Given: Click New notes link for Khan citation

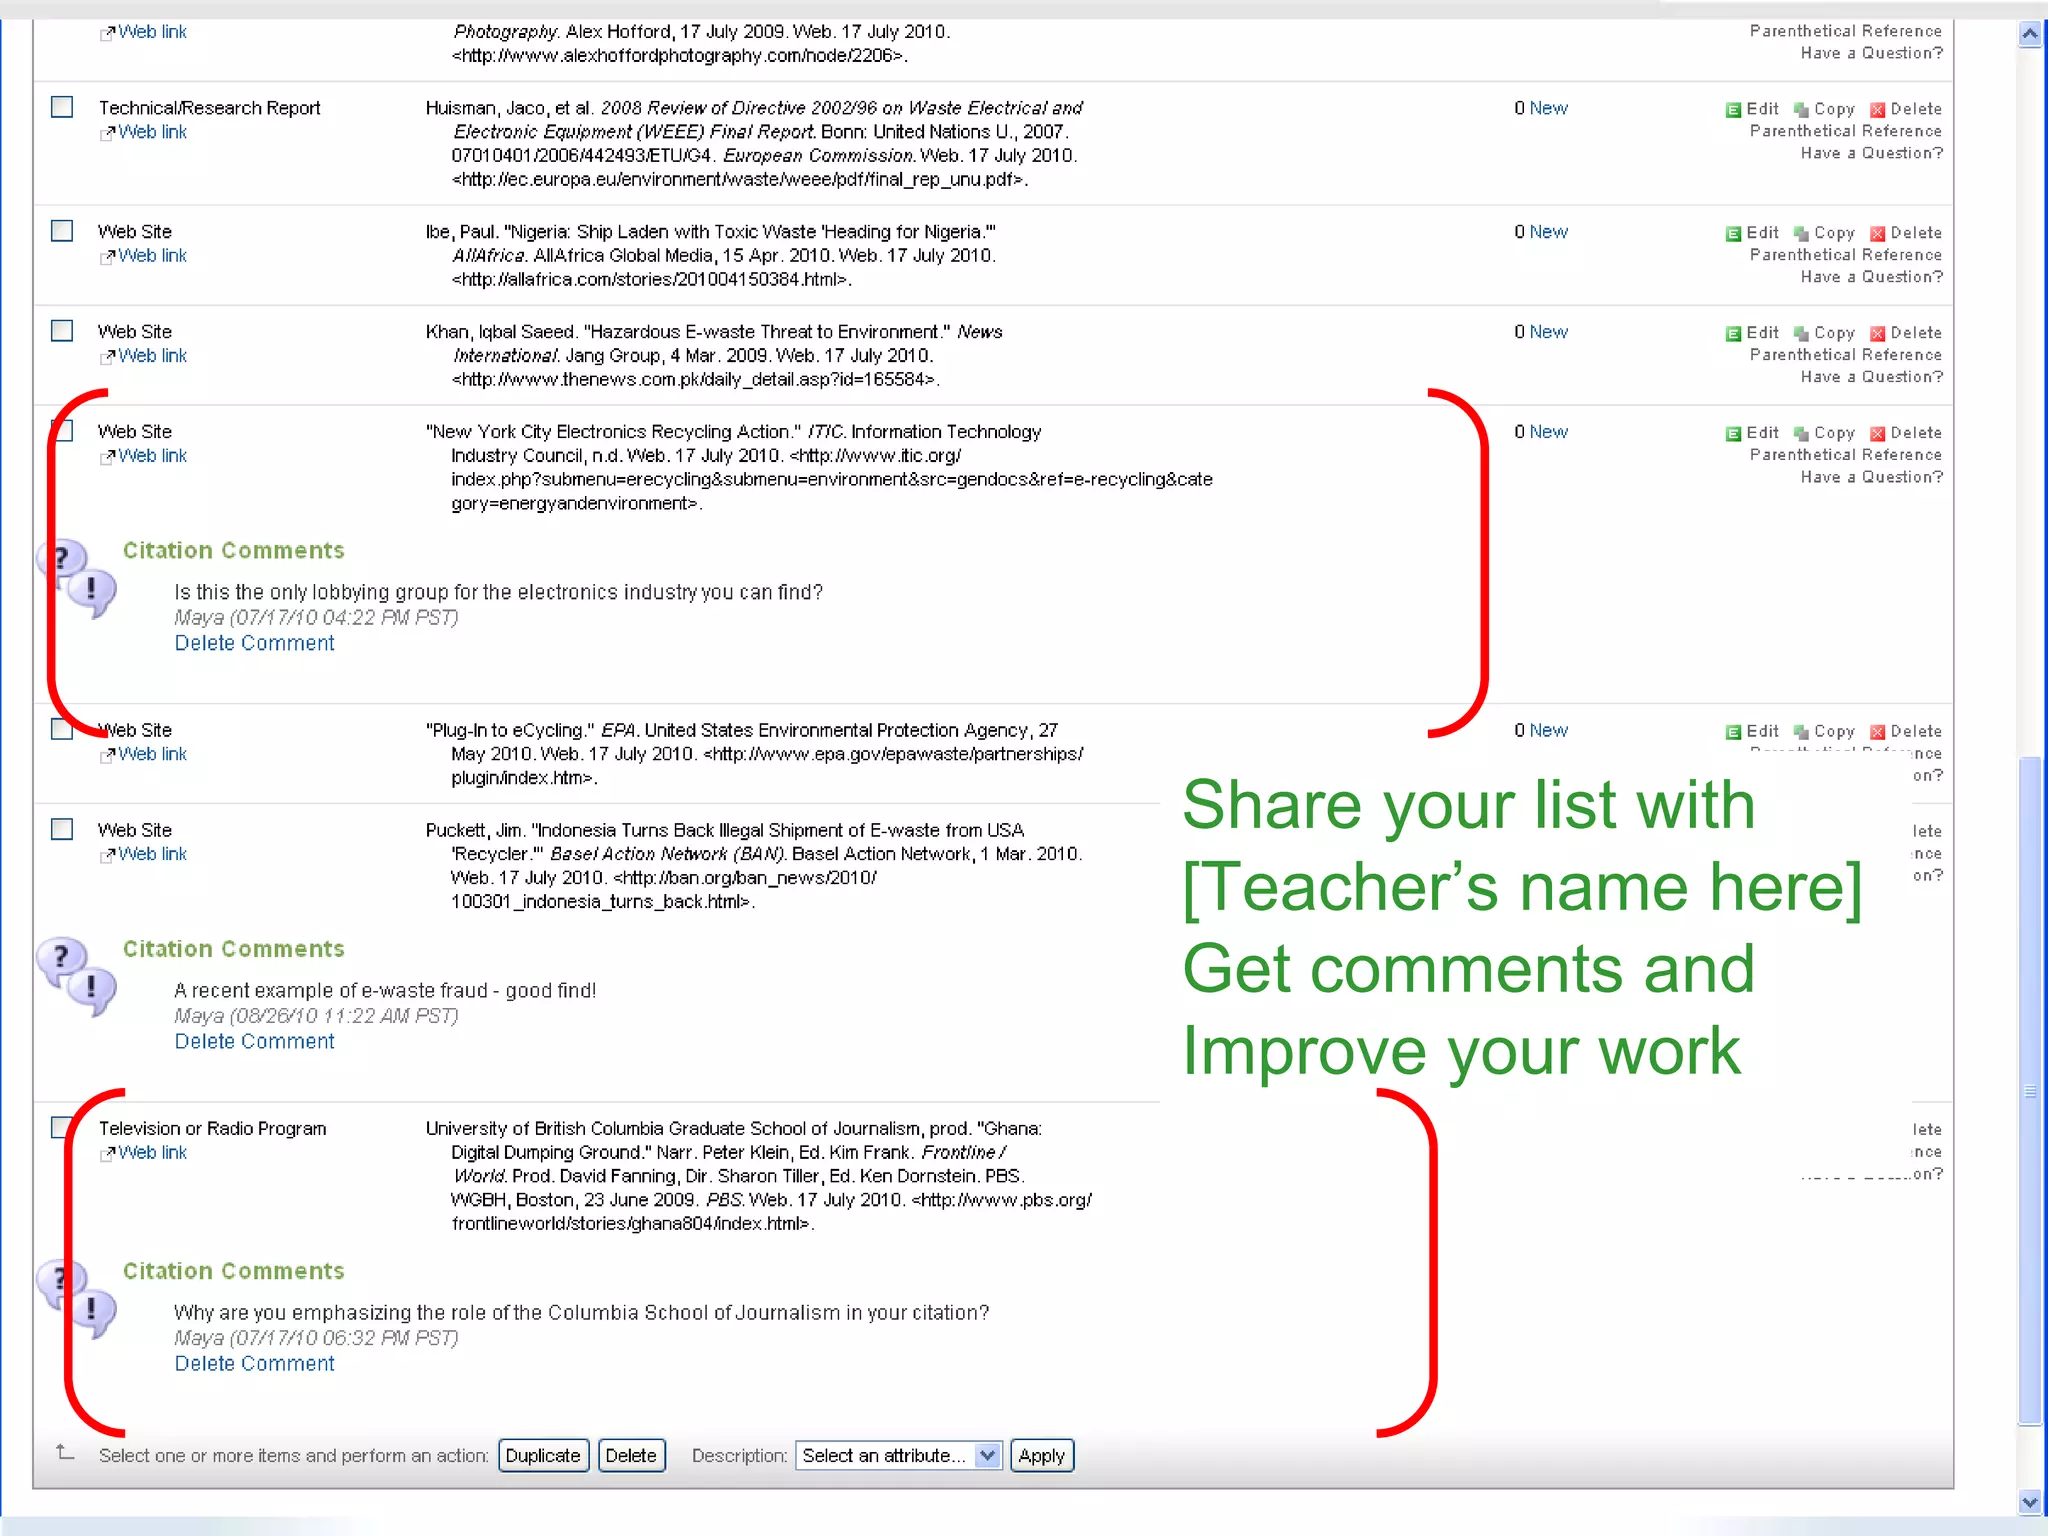Looking at the screenshot, I should 1548,332.
